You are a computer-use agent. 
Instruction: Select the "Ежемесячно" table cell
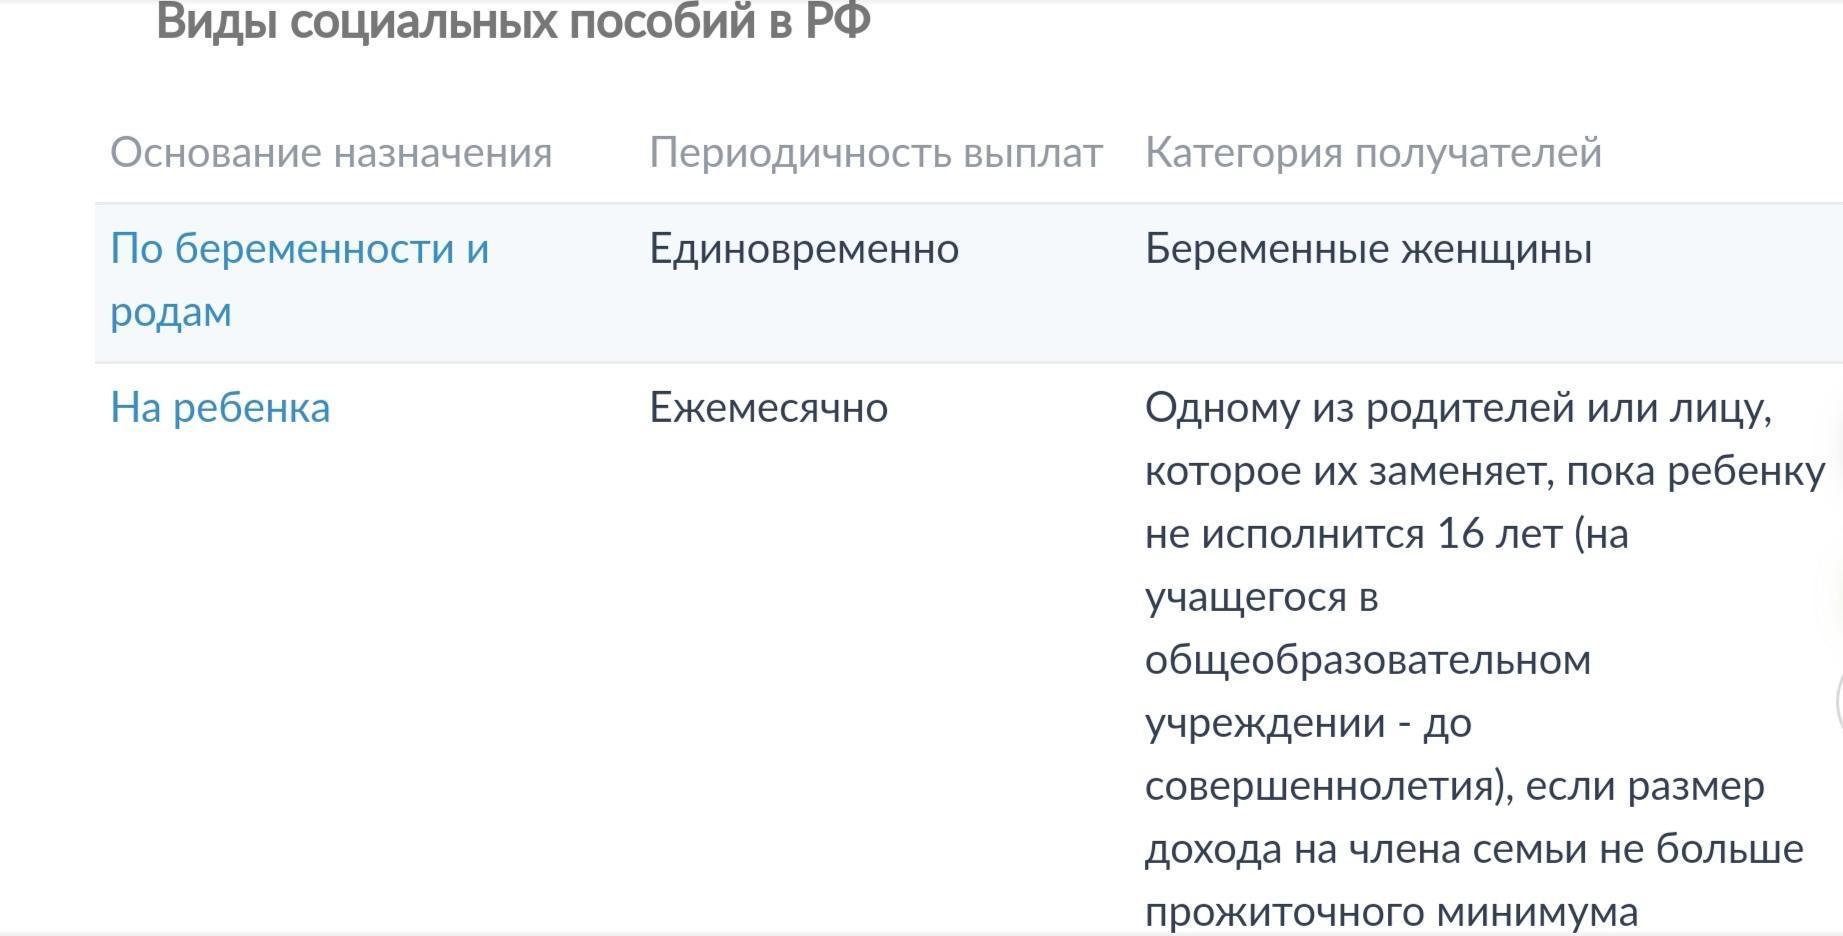tap(768, 408)
